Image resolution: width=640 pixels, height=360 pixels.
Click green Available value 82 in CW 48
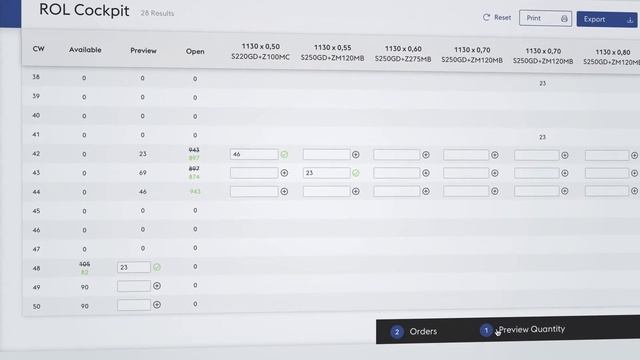point(84,272)
